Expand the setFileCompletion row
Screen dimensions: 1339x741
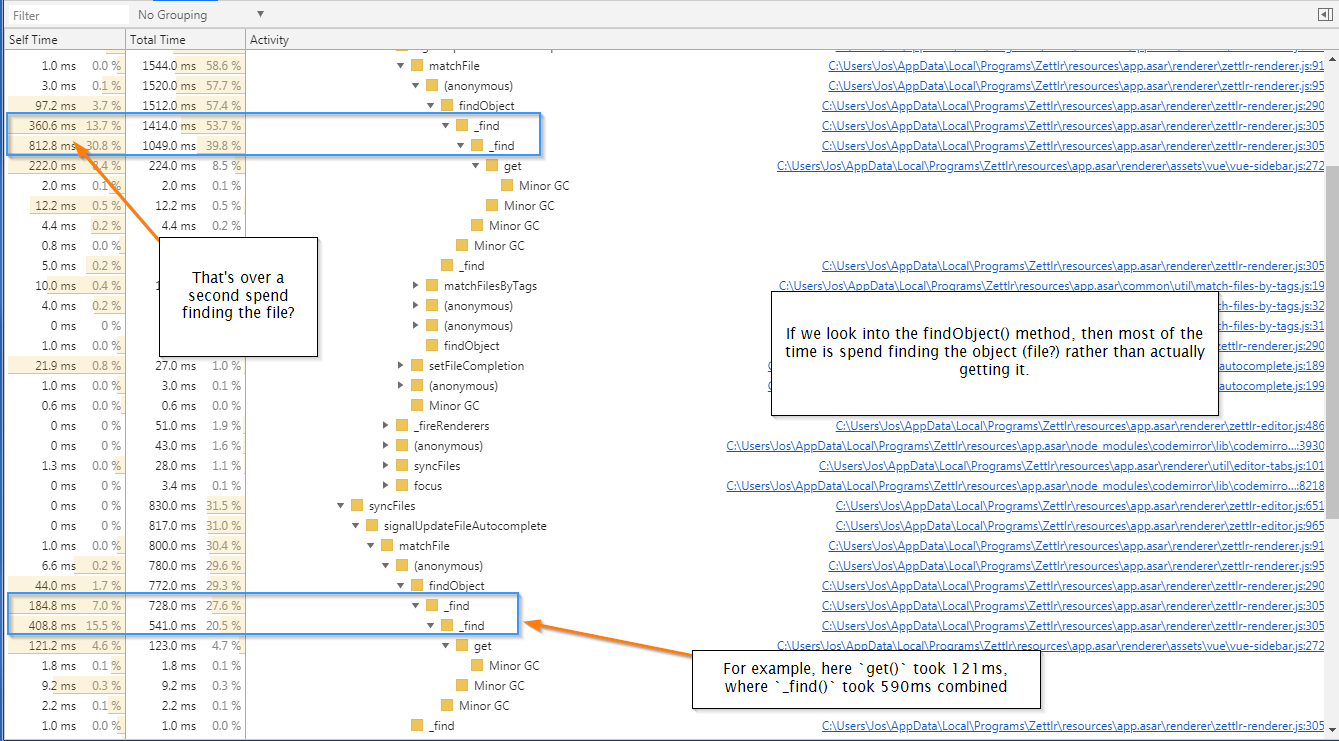pyautogui.click(x=401, y=365)
